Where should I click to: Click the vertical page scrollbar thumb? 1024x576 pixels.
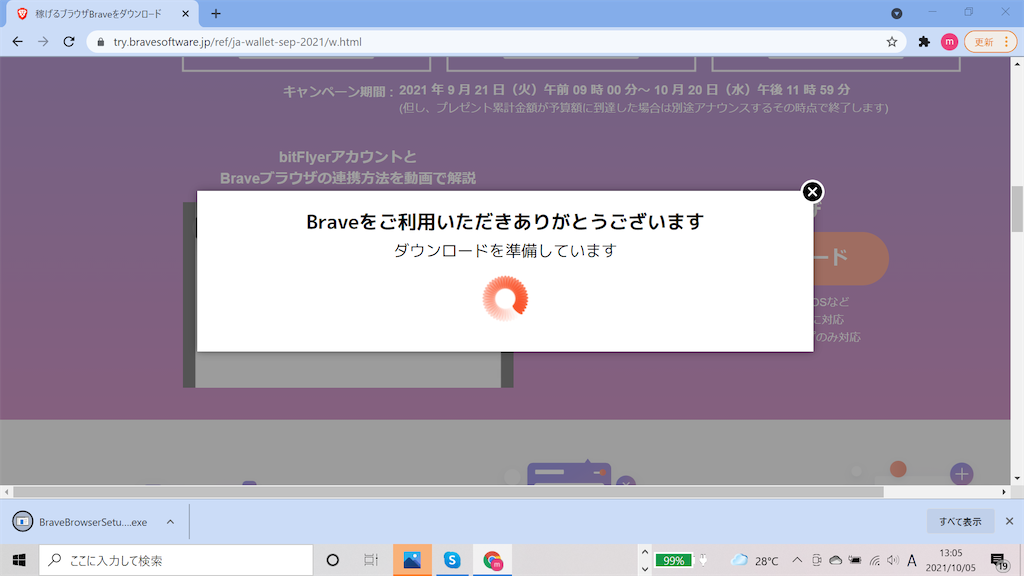click(1017, 209)
